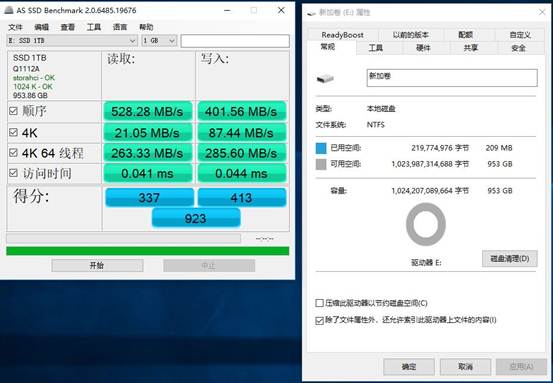This screenshot has height=383, width=553.
Task: Click the 确定 OK button
Action: point(409,367)
